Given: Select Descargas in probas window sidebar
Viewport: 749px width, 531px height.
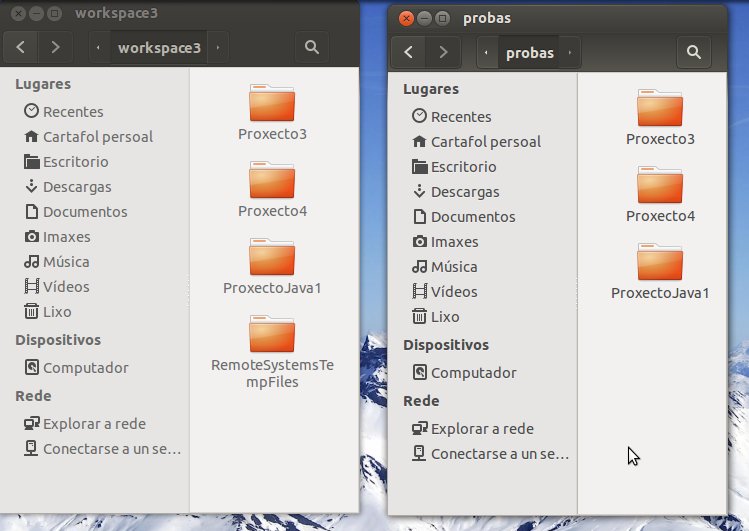Looking at the screenshot, I should tap(455, 191).
